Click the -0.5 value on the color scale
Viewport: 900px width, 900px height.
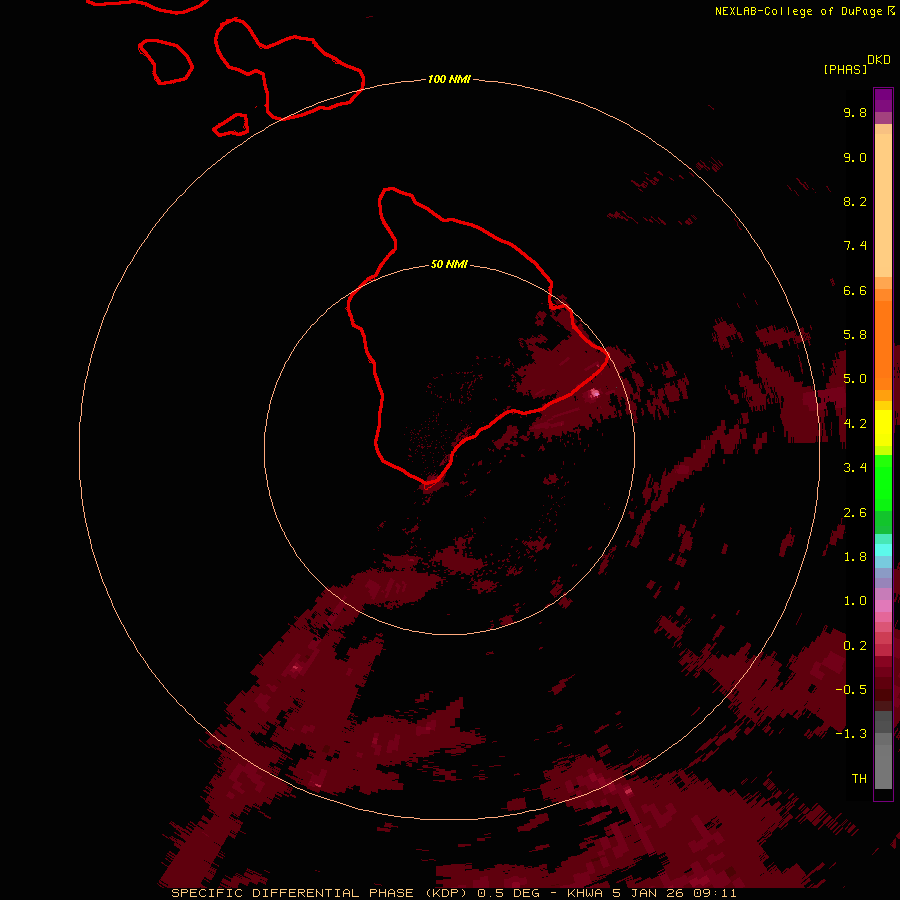pyautogui.click(x=851, y=690)
